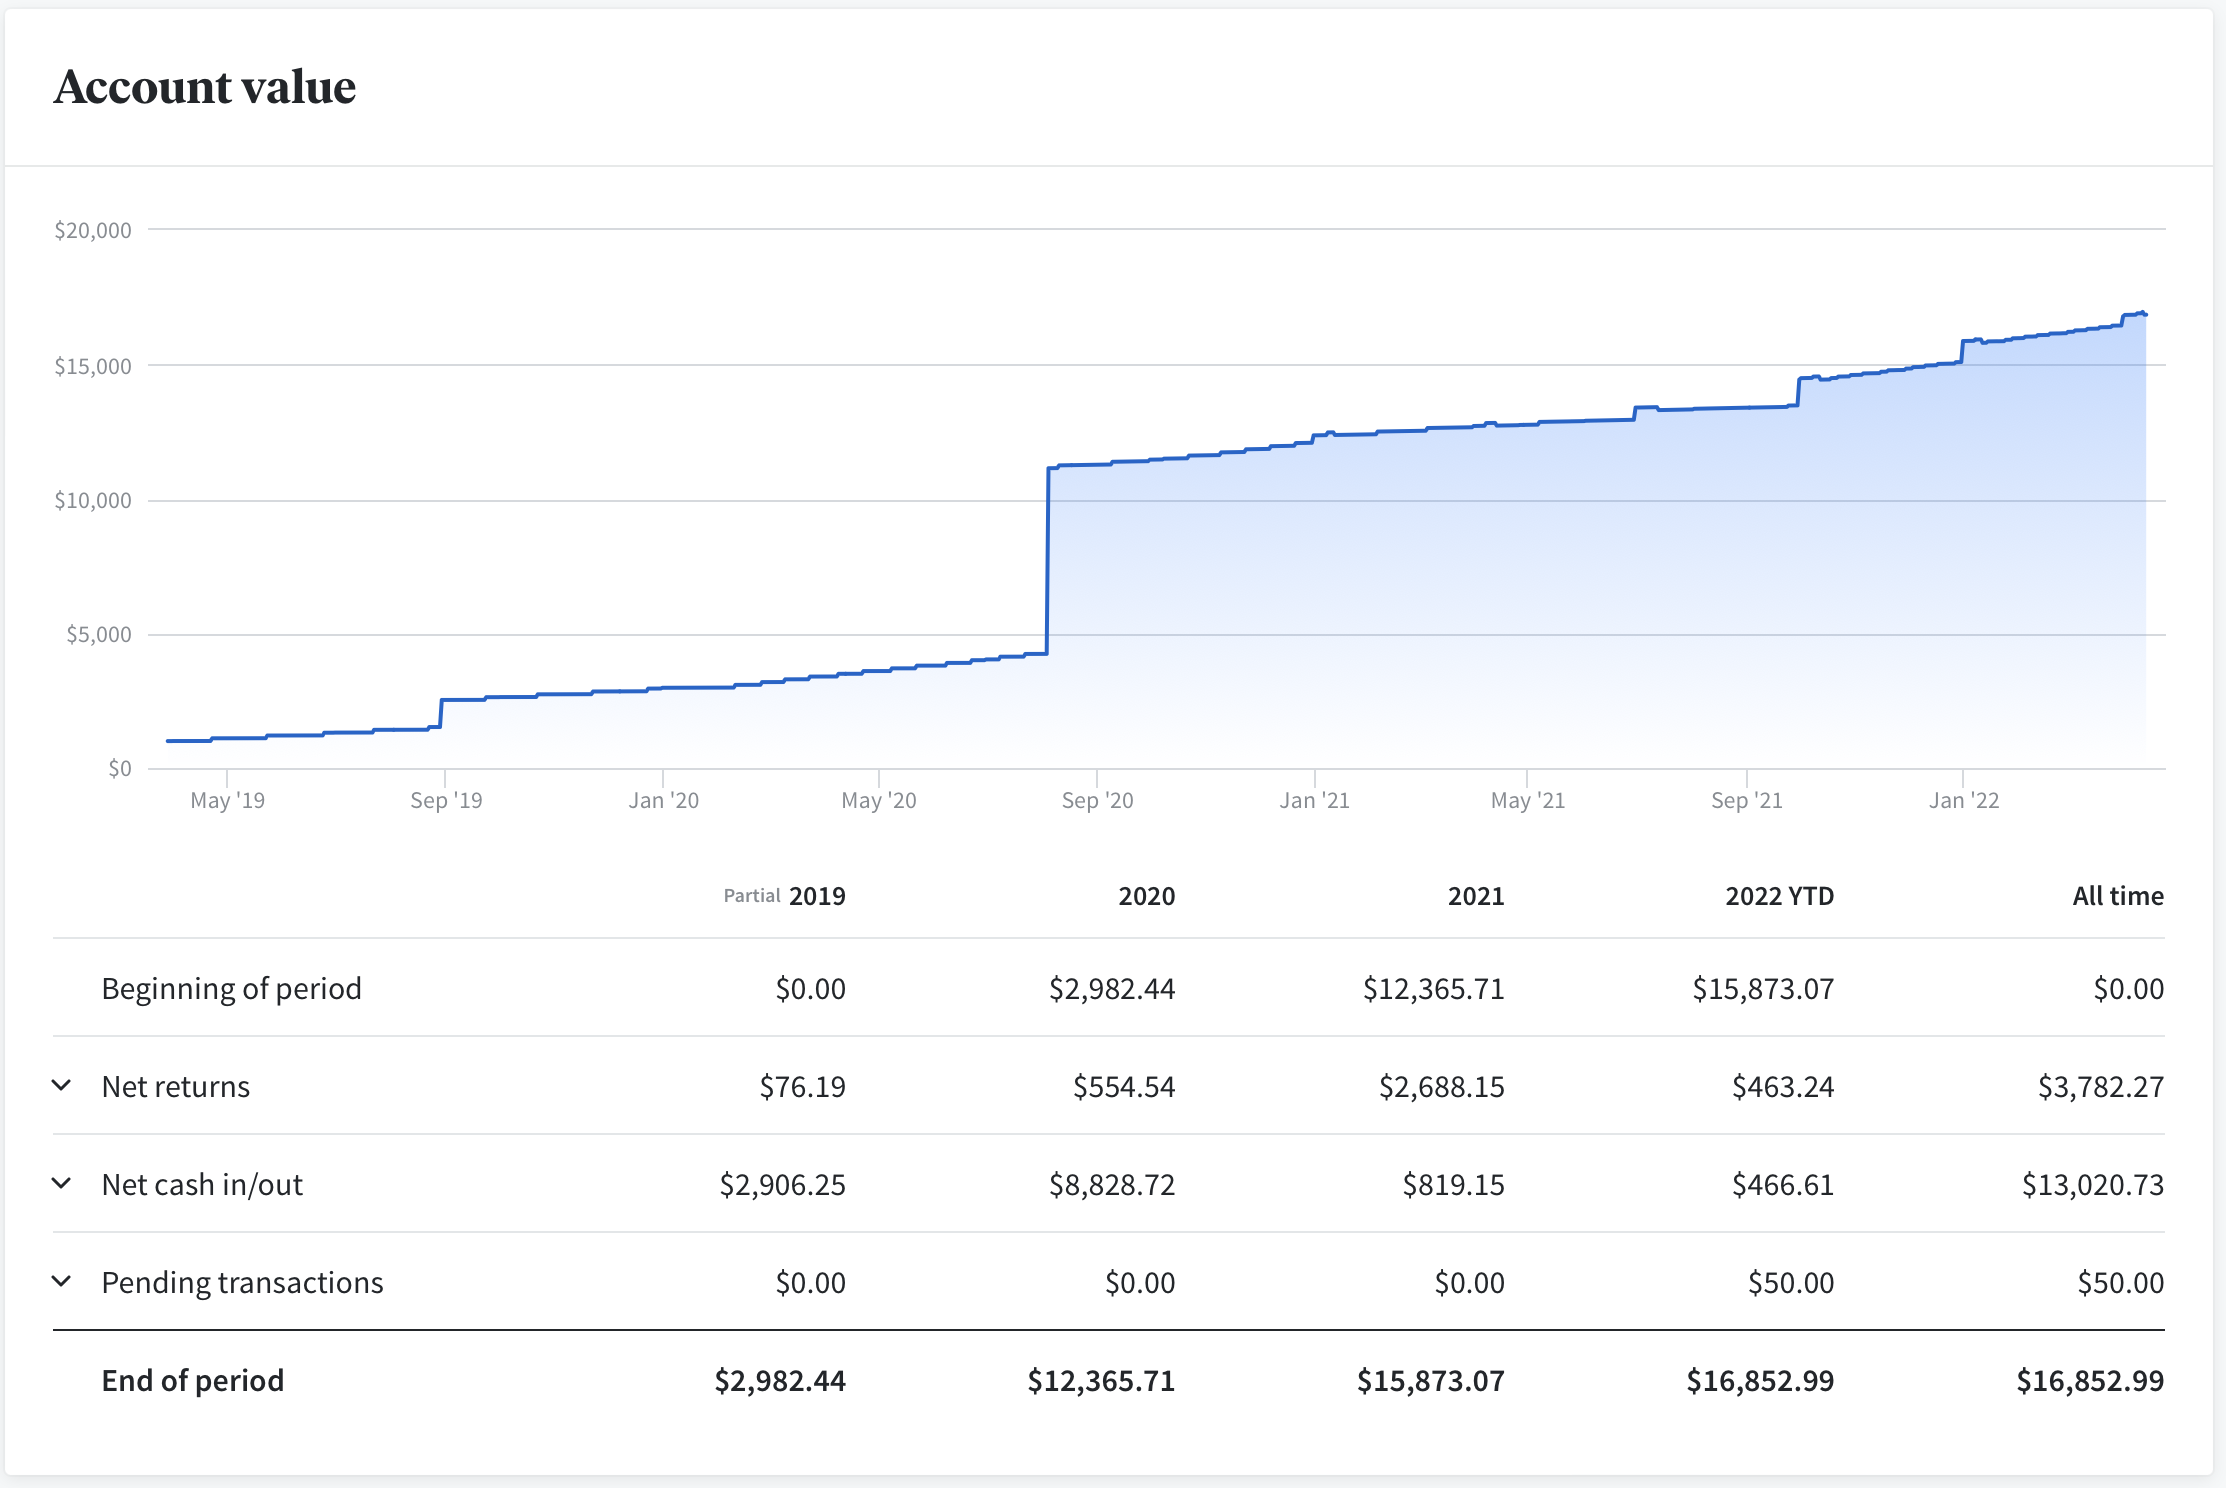Click all time net cash $13,020.73
This screenshot has height=1488, width=2226.
point(2093,1184)
